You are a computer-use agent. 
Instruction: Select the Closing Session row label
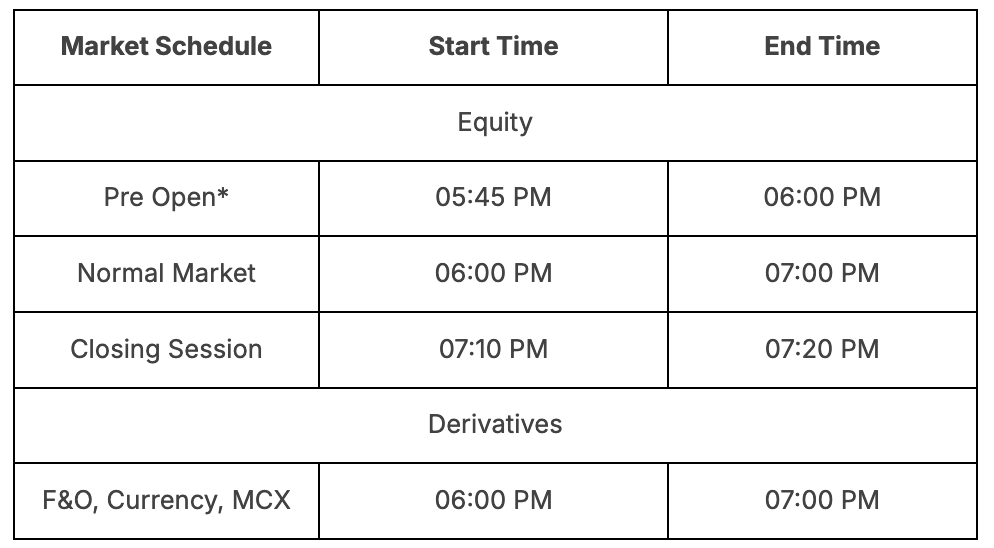(166, 349)
